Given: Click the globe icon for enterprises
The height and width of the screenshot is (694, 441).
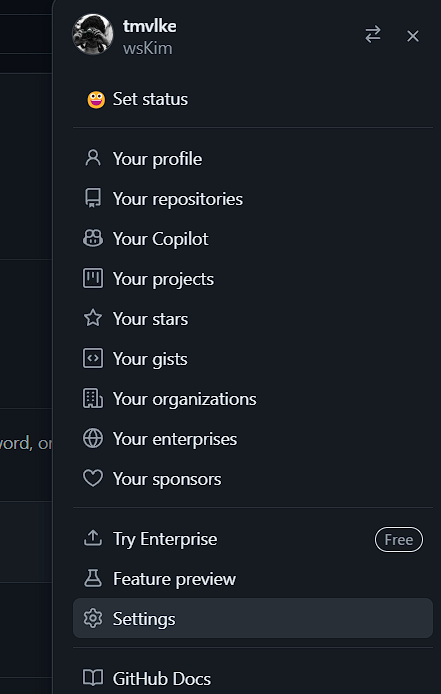Looking at the screenshot, I should (93, 438).
